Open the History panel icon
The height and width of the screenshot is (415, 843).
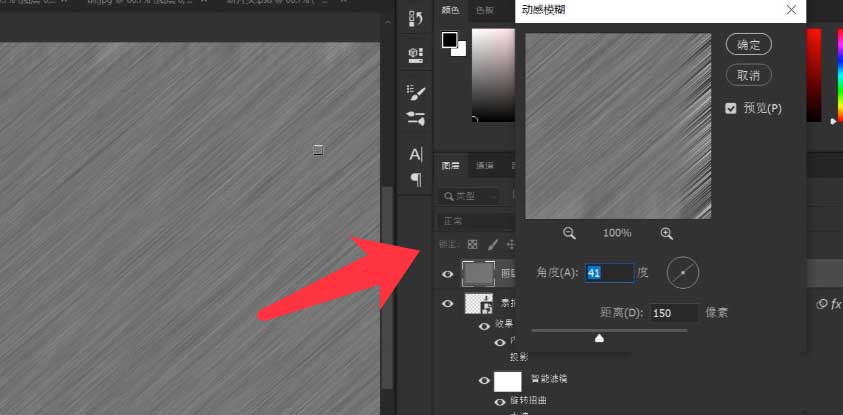point(416,19)
